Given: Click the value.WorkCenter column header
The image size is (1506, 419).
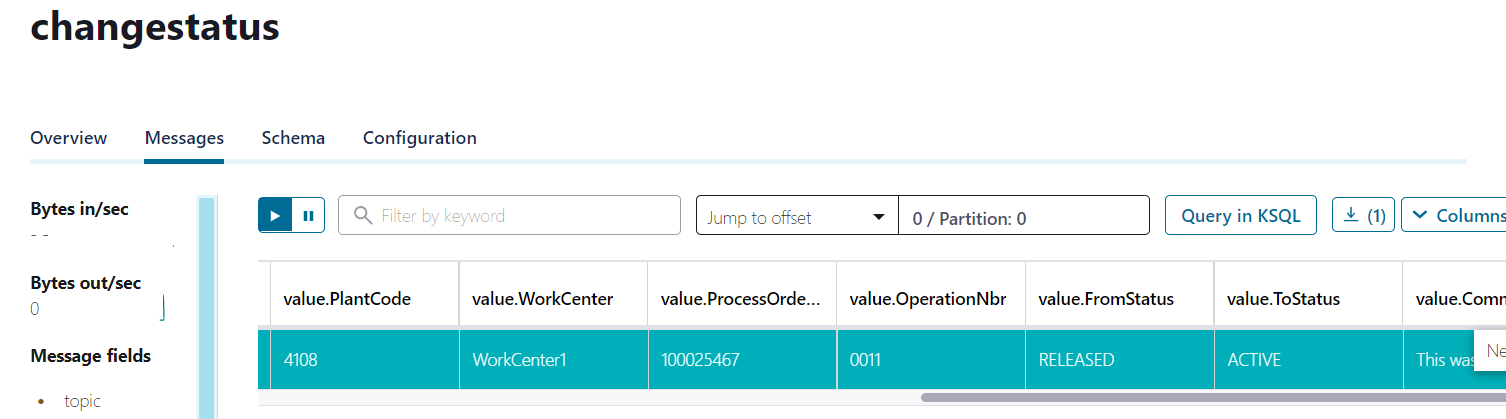Looking at the screenshot, I should [553, 298].
